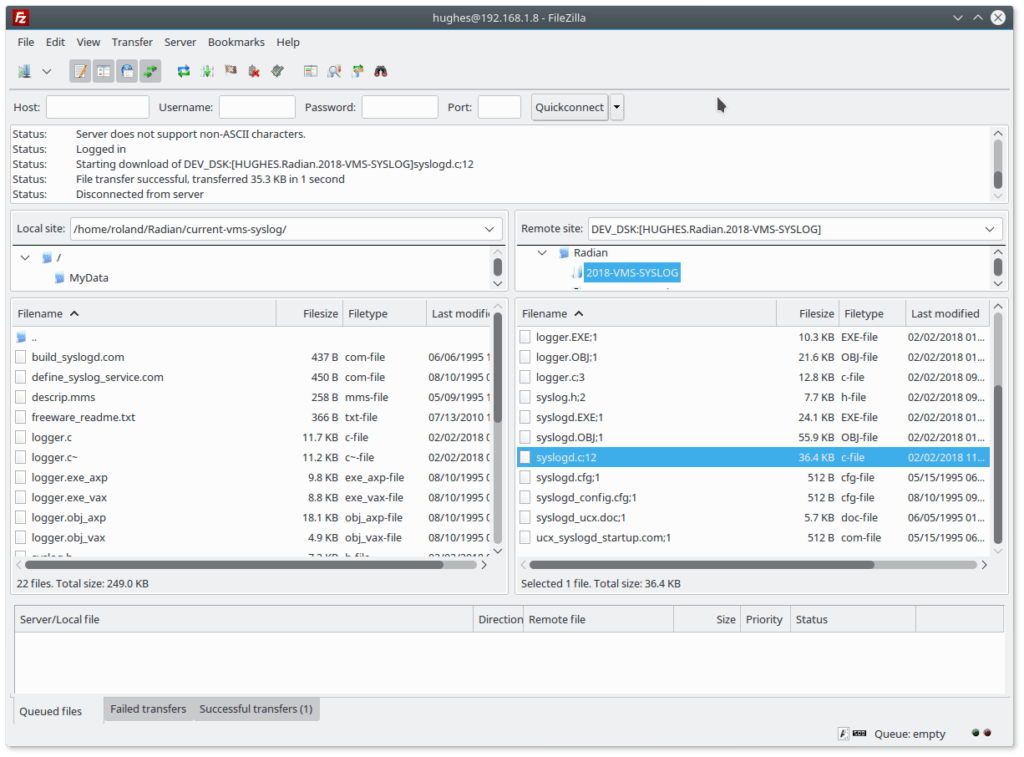Viewport: 1024px width, 757px height.
Task: Expand the Local site path dropdown
Action: (x=489, y=229)
